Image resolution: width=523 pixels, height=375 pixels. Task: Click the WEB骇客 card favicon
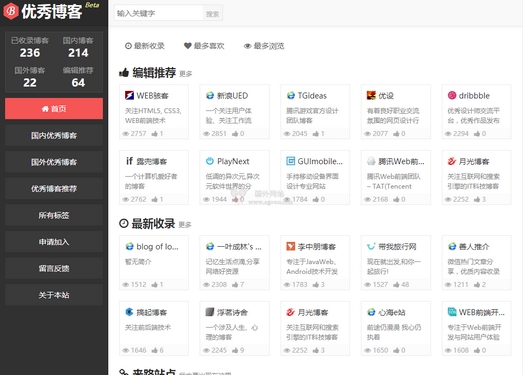[x=129, y=95]
